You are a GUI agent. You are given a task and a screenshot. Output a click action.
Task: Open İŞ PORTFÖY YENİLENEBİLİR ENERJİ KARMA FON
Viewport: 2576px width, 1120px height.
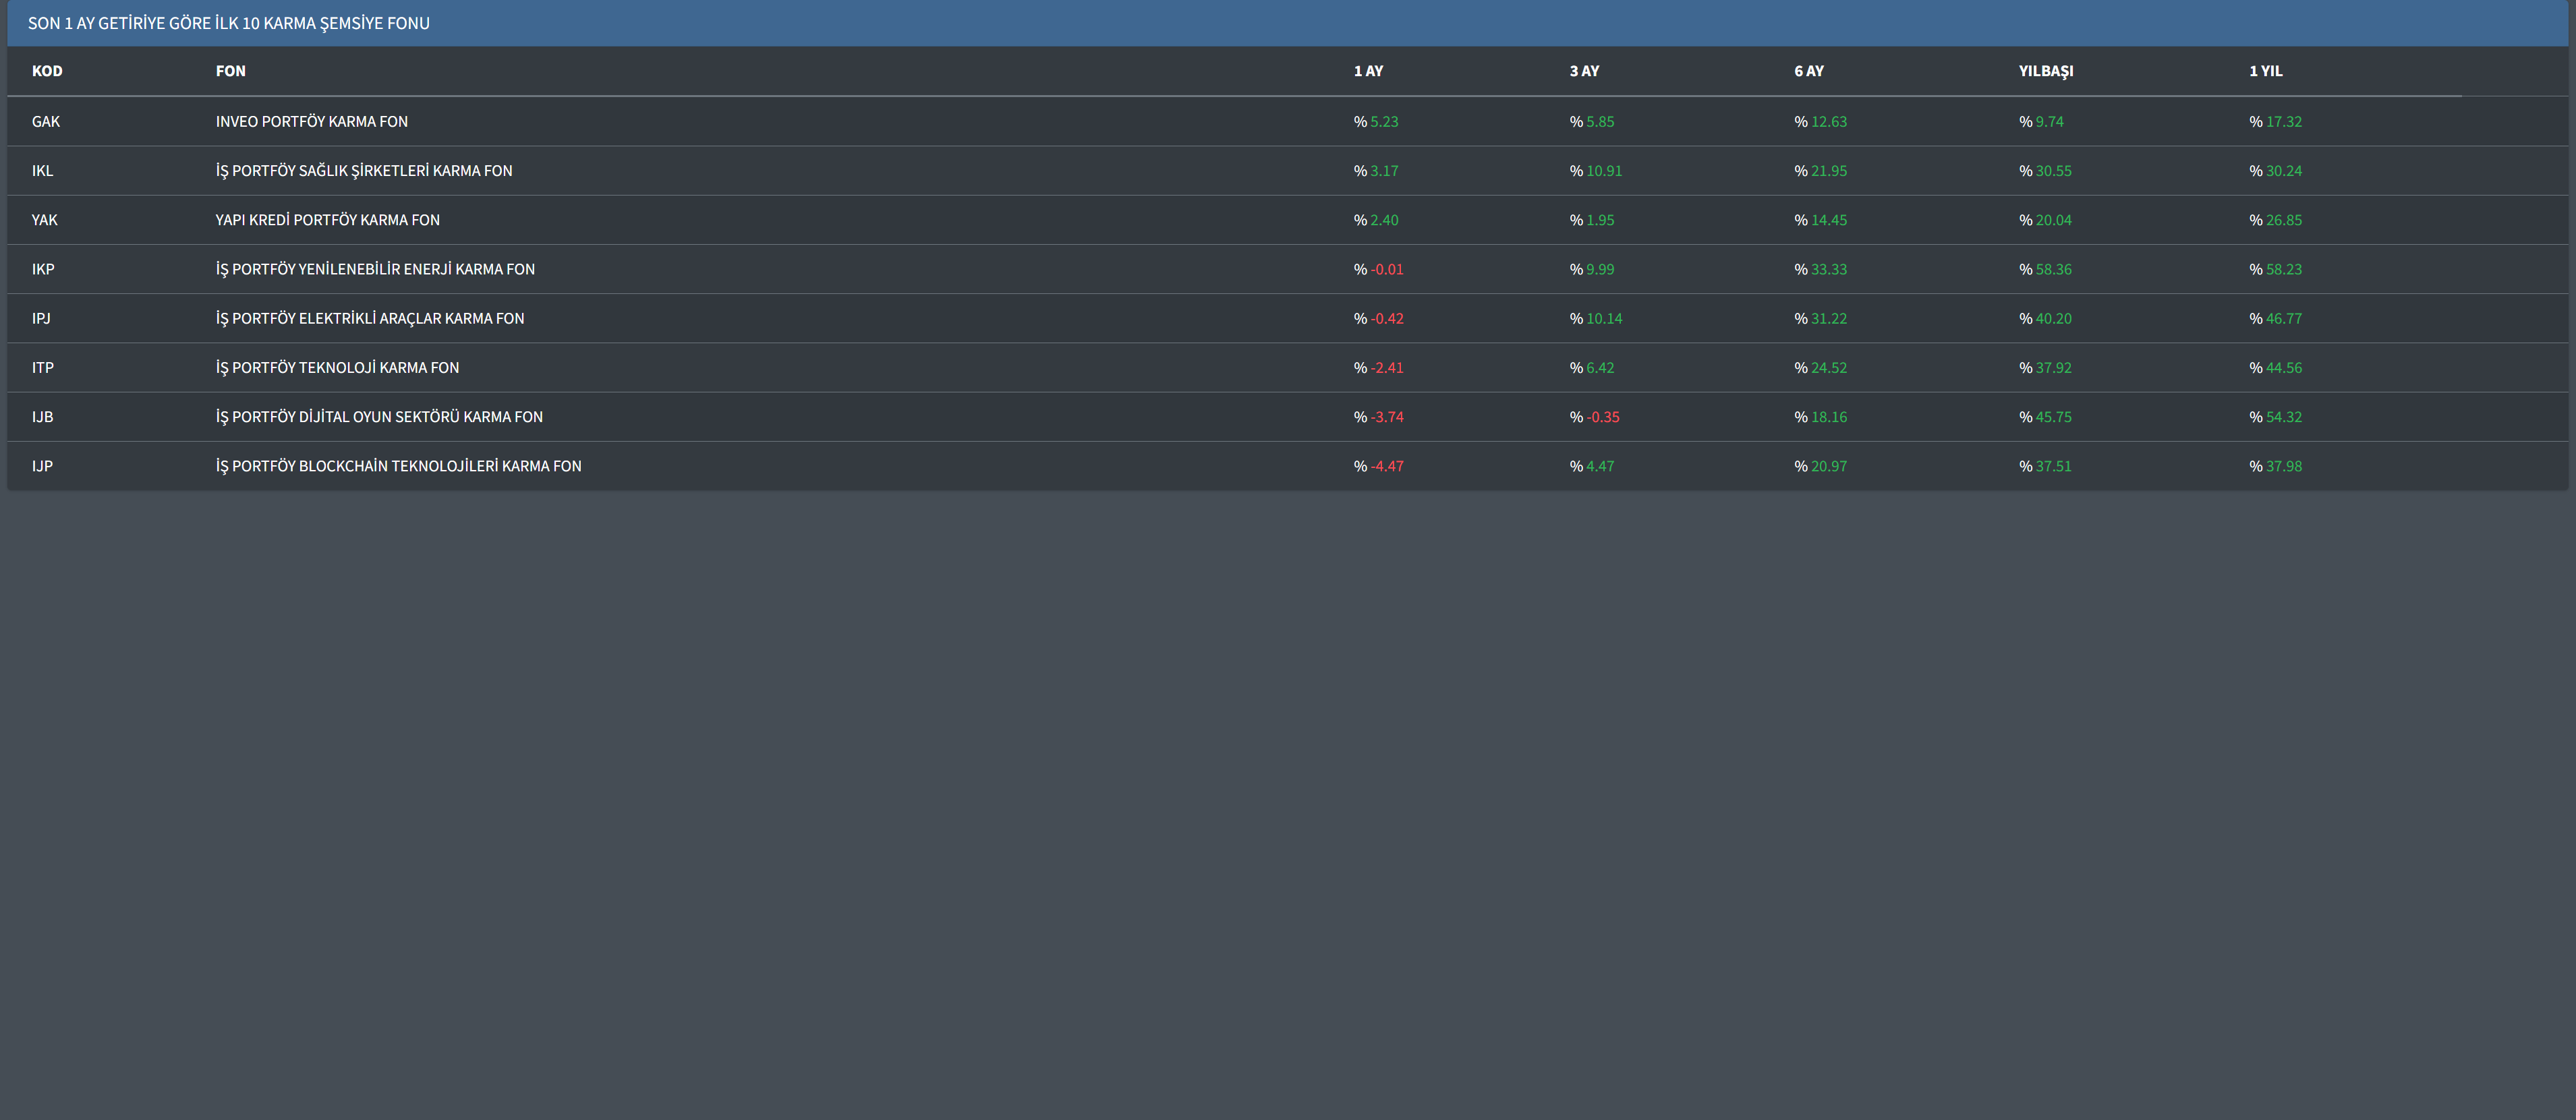pos(375,269)
